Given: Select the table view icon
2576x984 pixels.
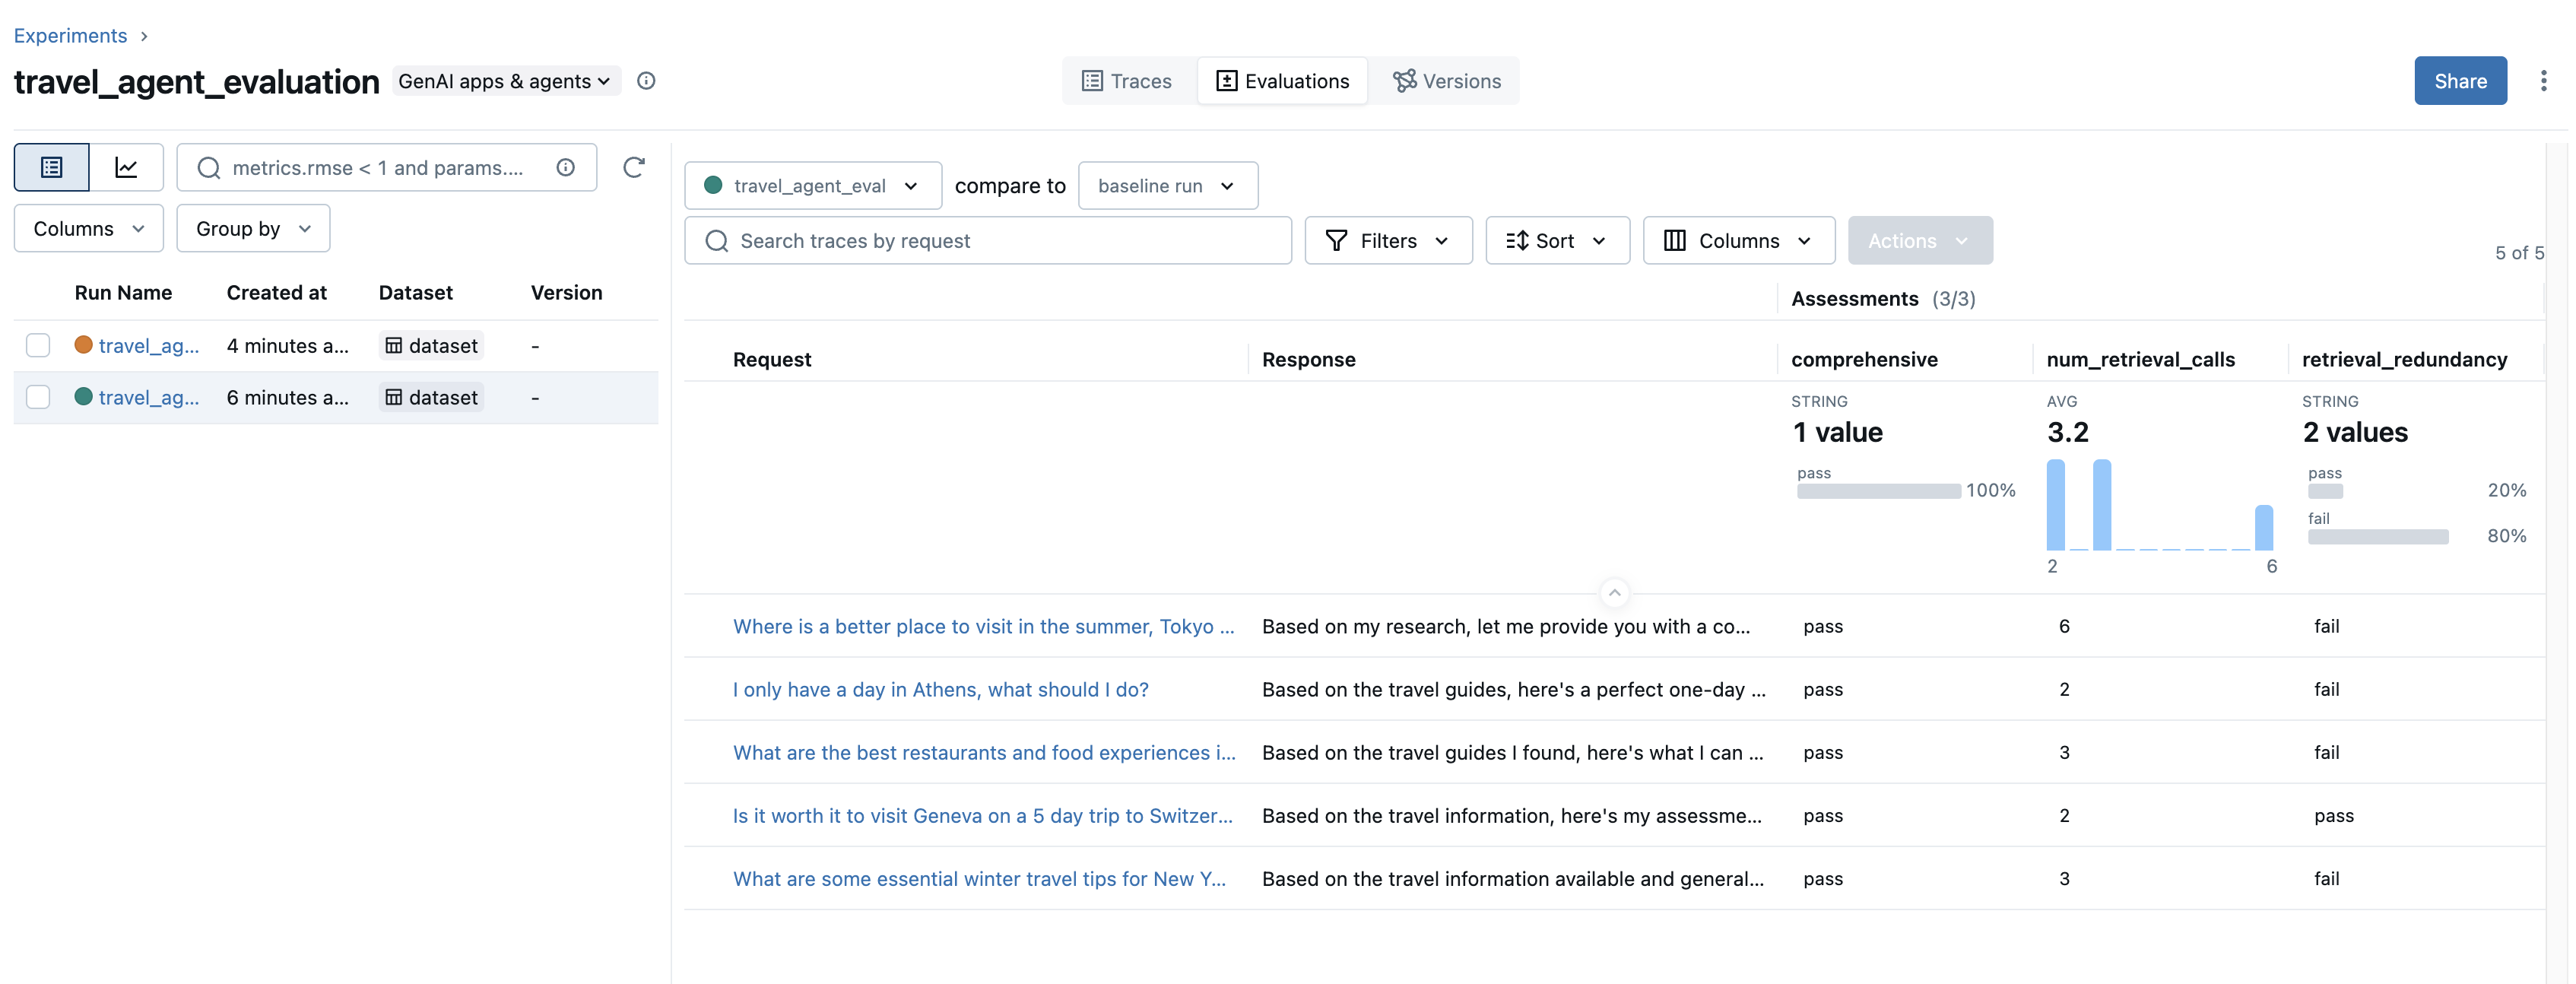Looking at the screenshot, I should [x=50, y=167].
